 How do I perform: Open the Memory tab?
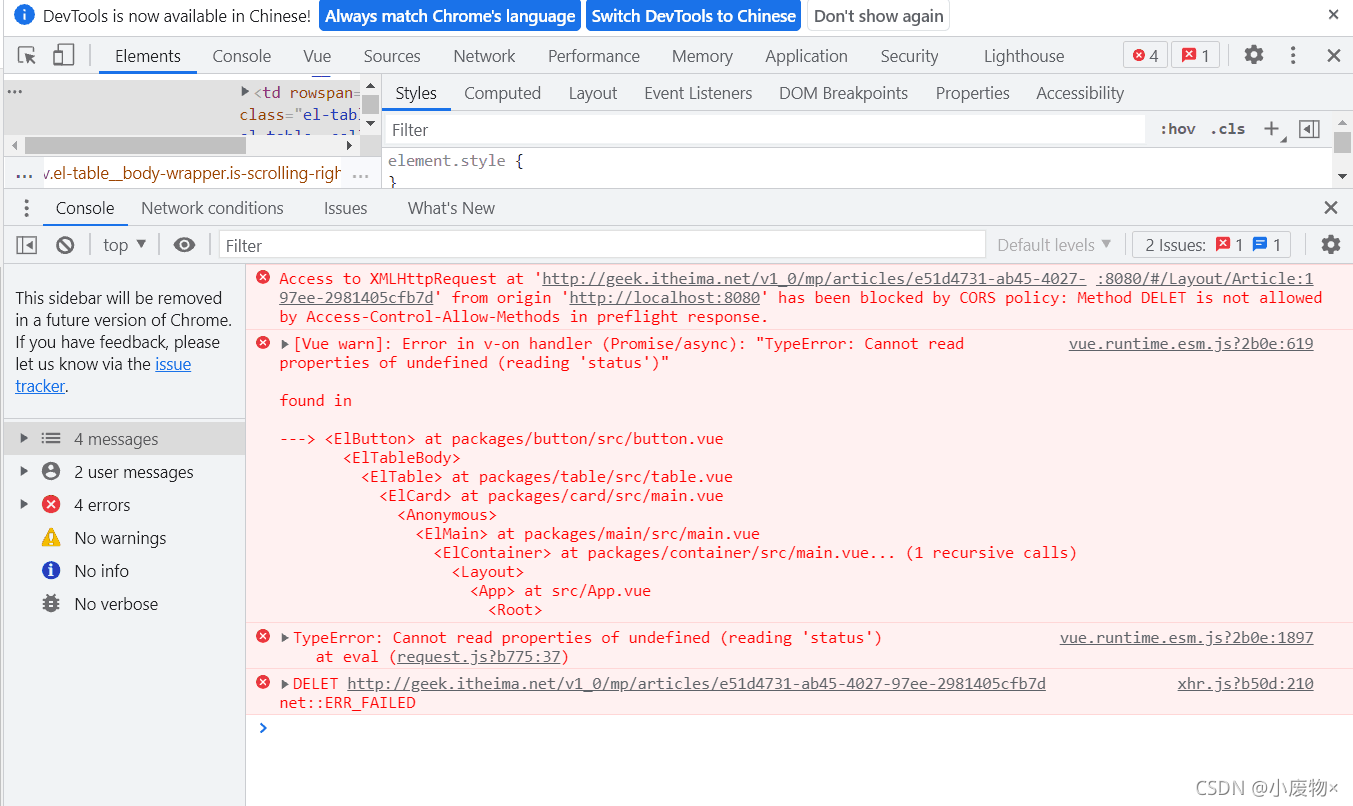tap(702, 56)
